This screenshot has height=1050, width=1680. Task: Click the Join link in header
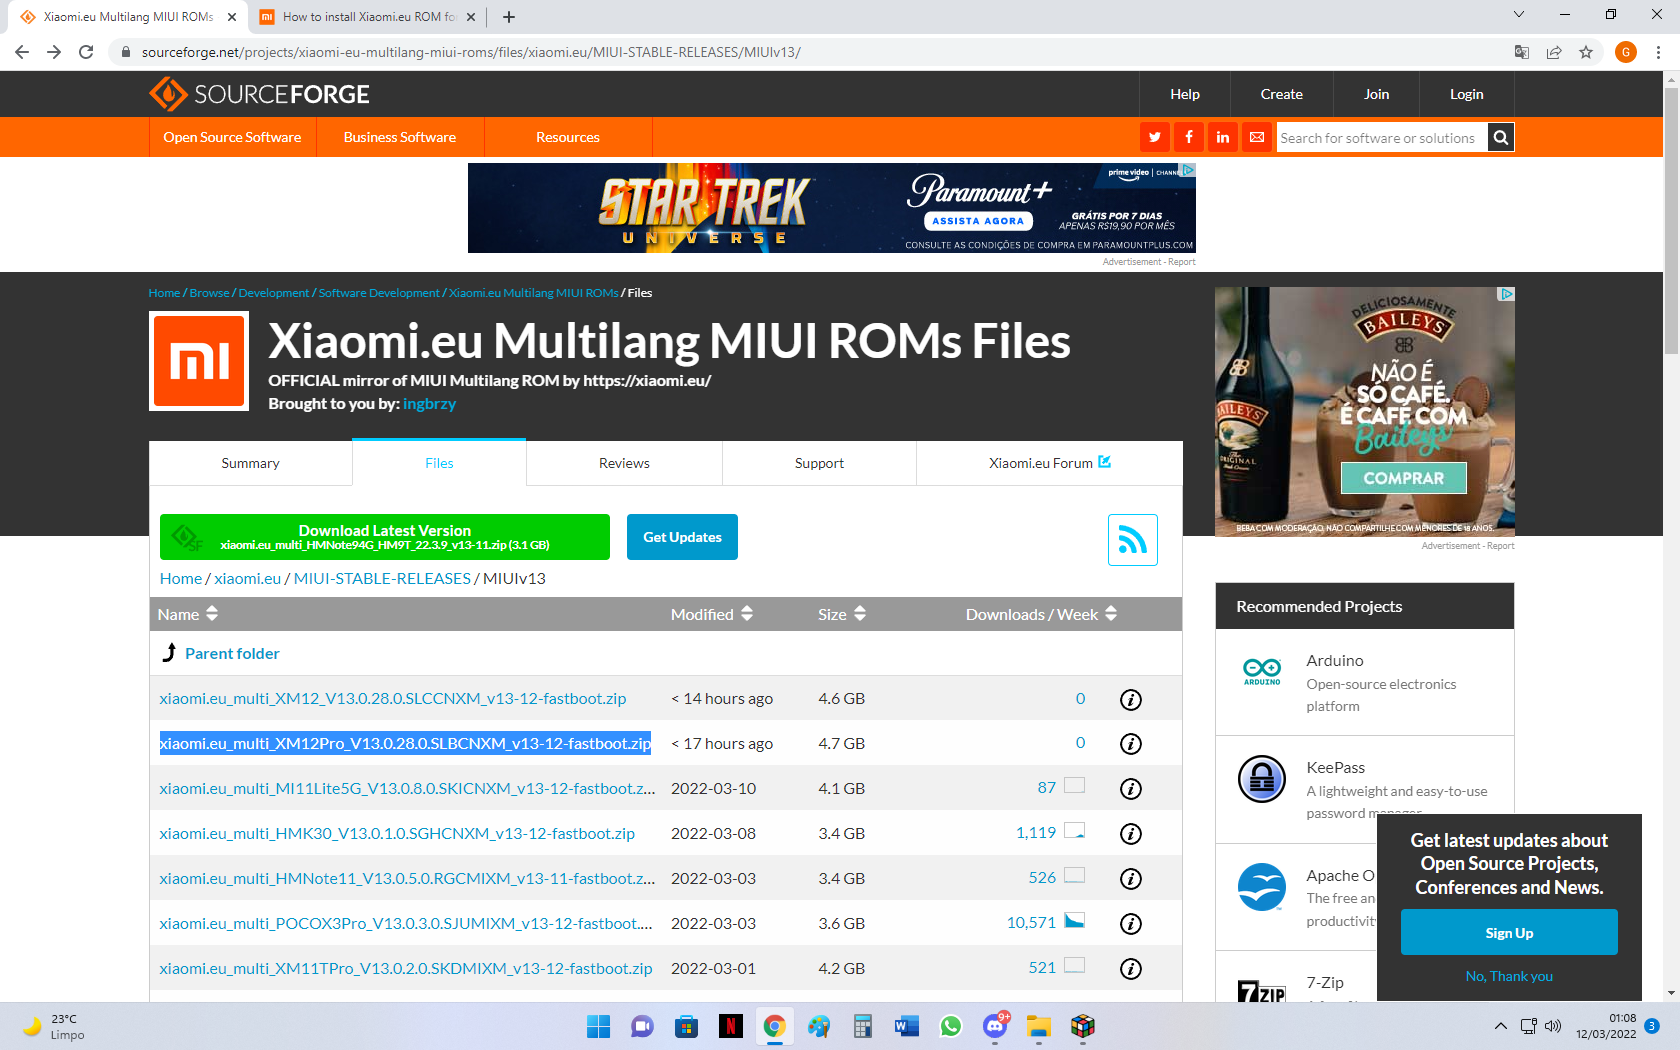pos(1376,94)
